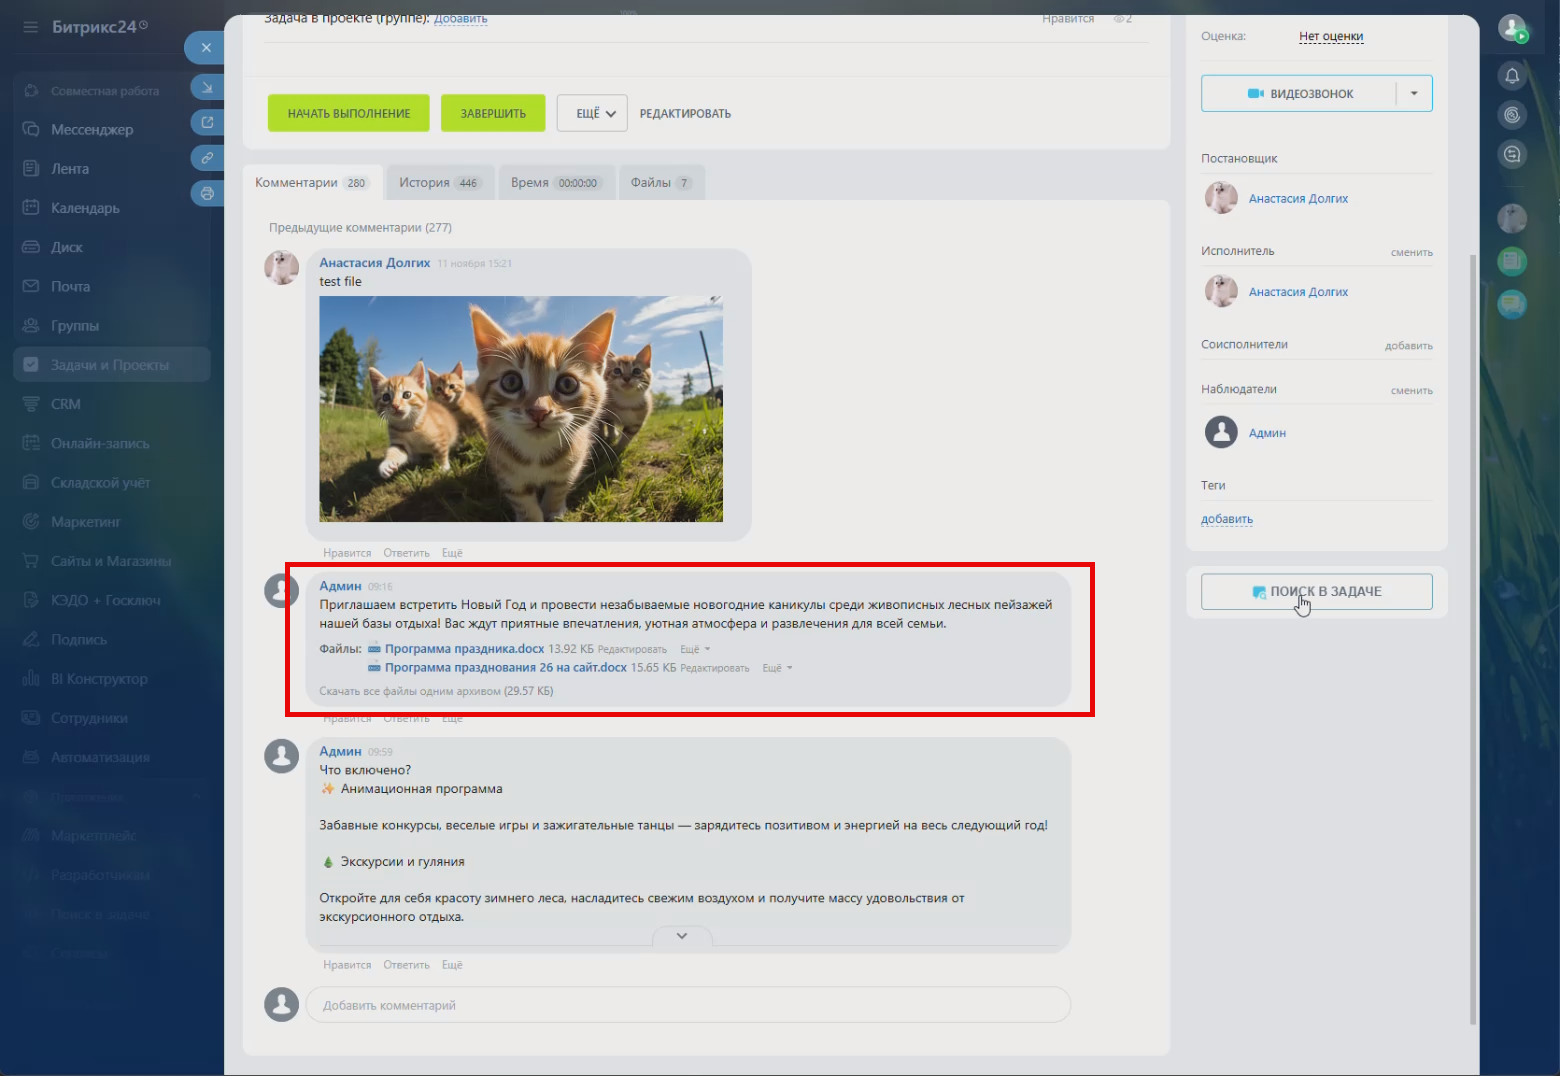Open Анастасия Долгих under Постановщик
Image resolution: width=1560 pixels, height=1076 pixels.
(x=1298, y=199)
